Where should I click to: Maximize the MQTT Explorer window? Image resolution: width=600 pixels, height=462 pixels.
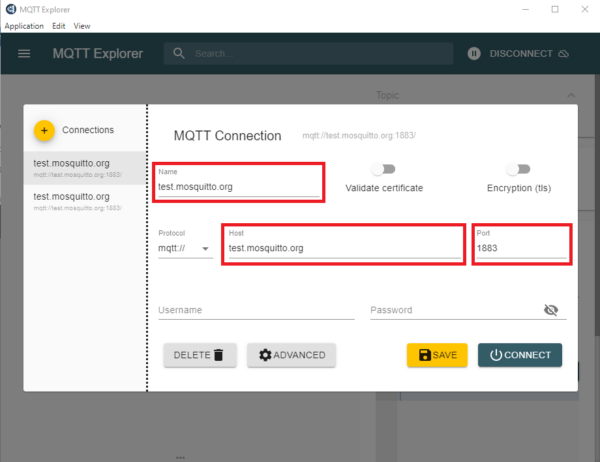tap(555, 9)
